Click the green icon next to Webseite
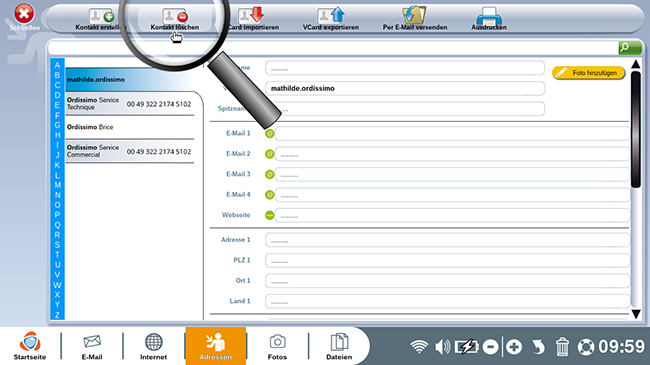The height and width of the screenshot is (365, 650). (269, 215)
